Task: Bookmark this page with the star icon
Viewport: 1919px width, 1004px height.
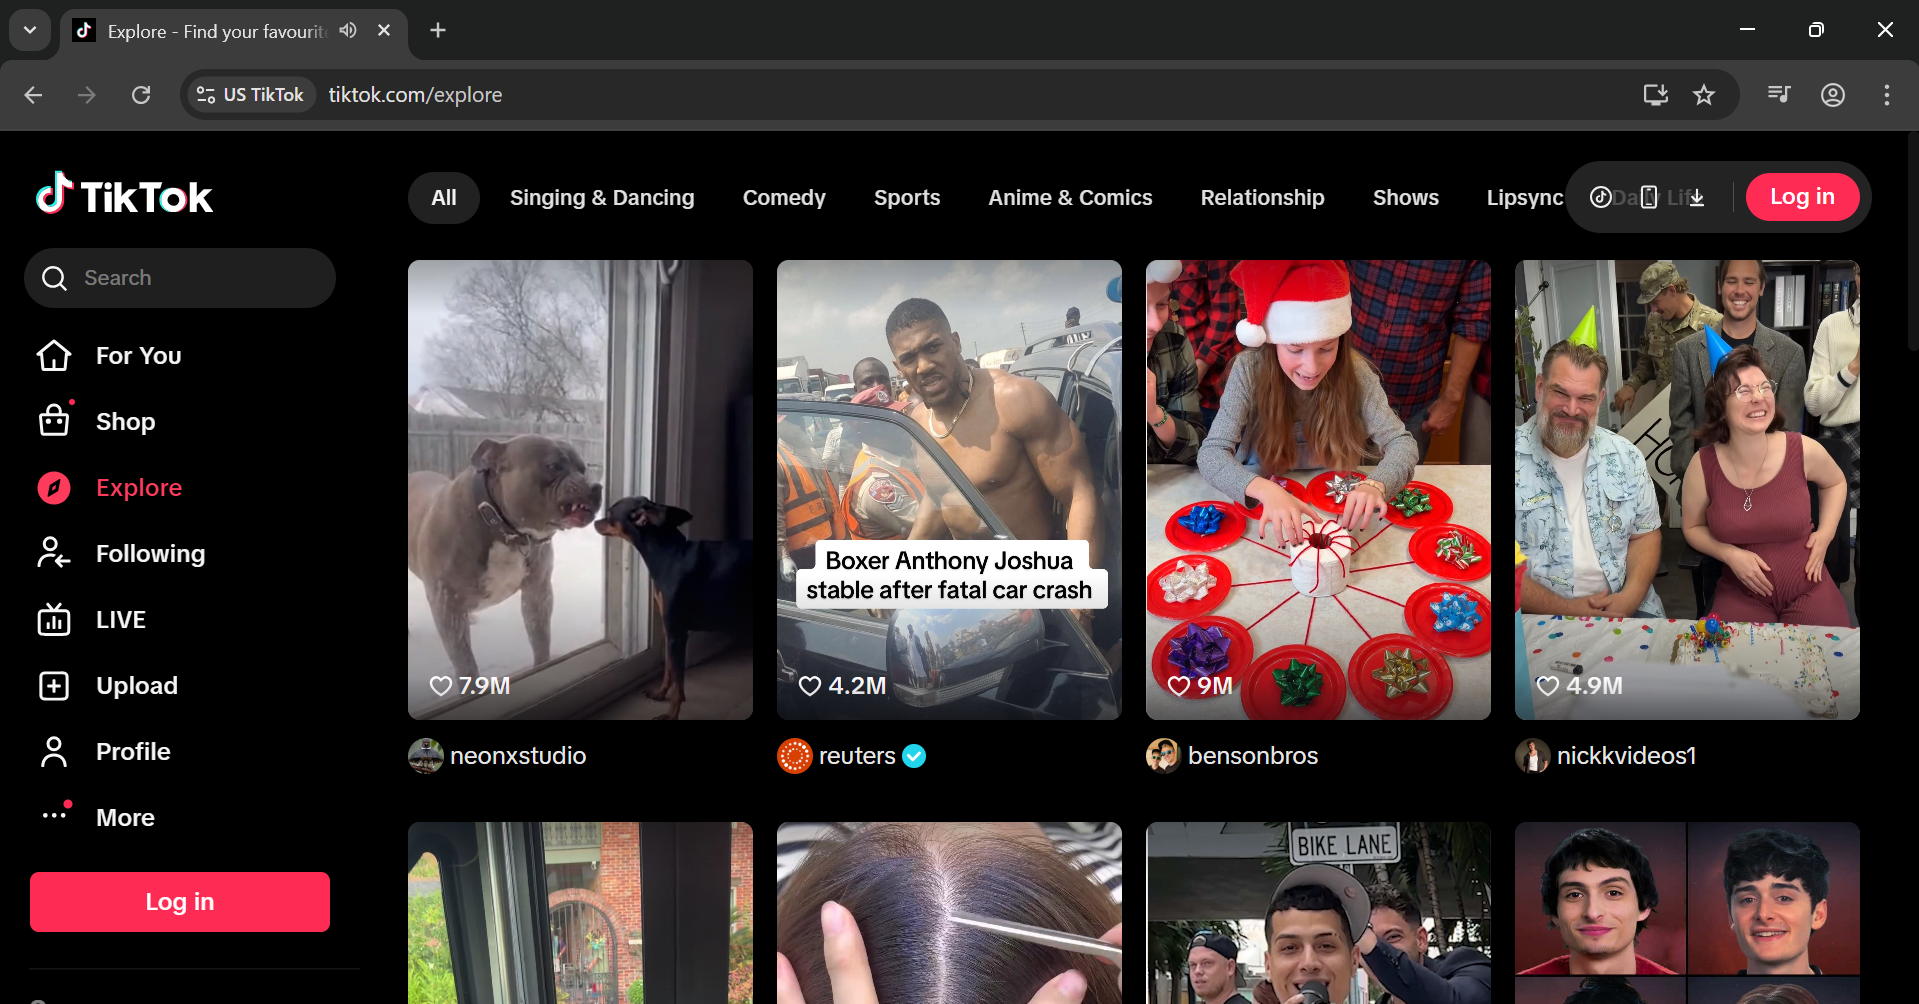Action: click(1704, 95)
